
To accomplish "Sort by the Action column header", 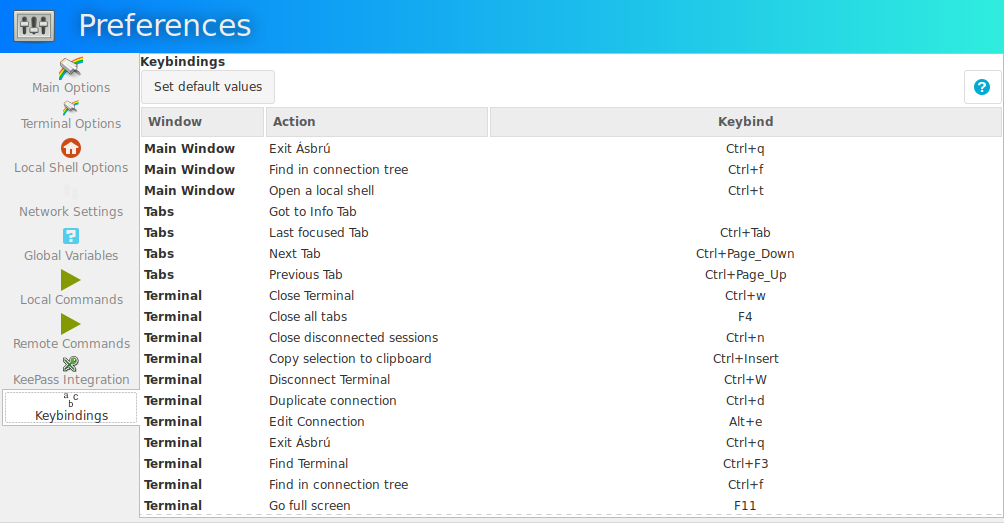I will [376, 122].
